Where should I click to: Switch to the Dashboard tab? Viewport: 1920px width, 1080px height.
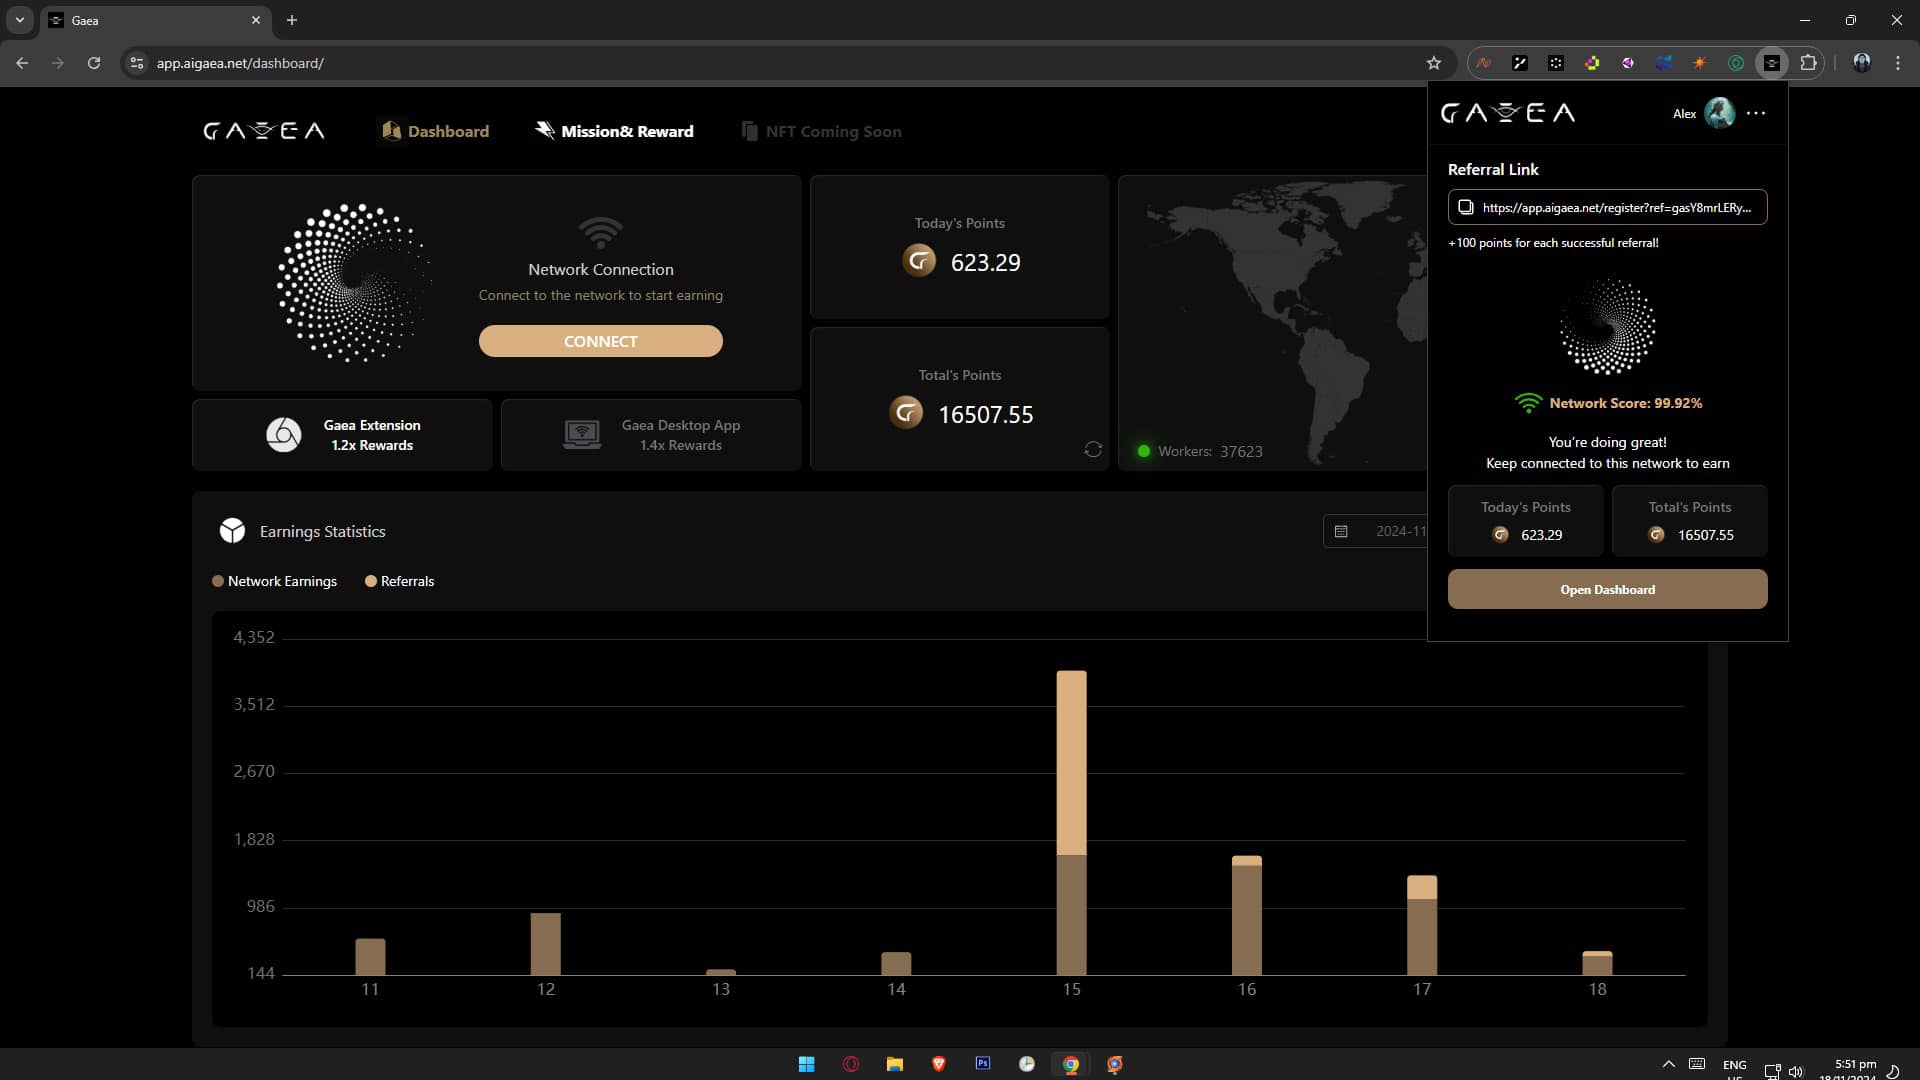435,131
